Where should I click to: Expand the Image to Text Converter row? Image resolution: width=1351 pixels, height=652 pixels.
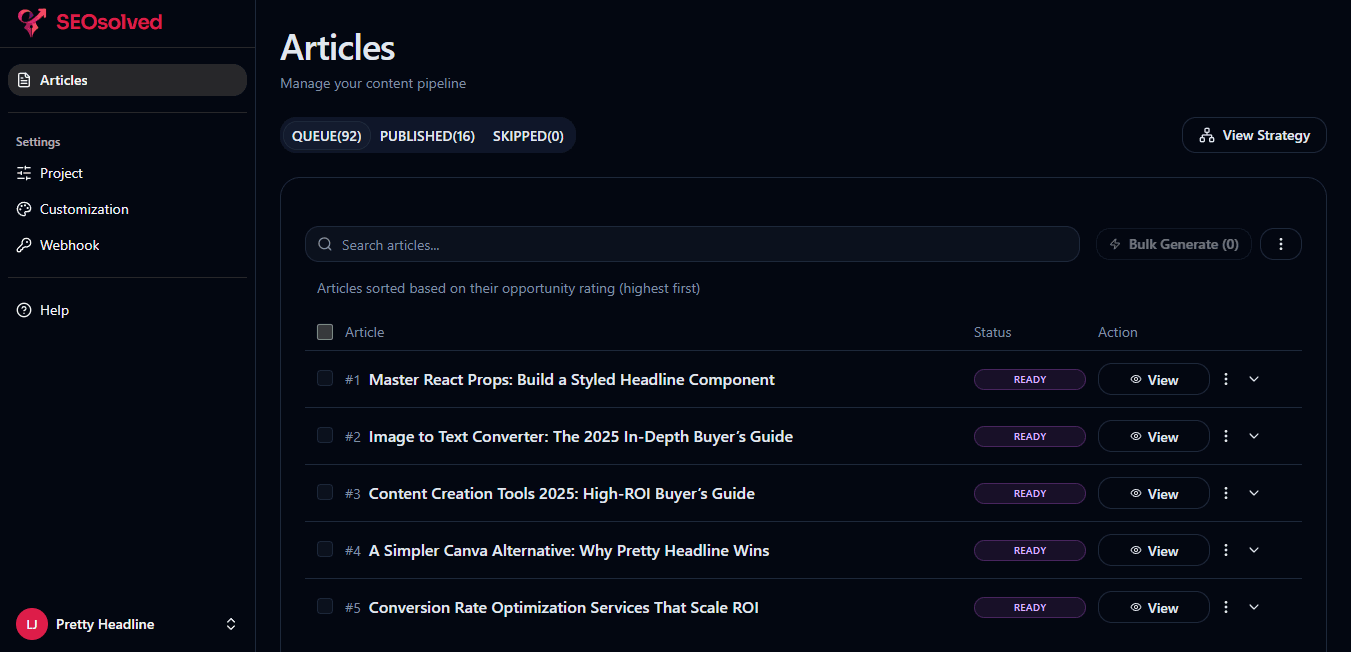[1254, 437]
